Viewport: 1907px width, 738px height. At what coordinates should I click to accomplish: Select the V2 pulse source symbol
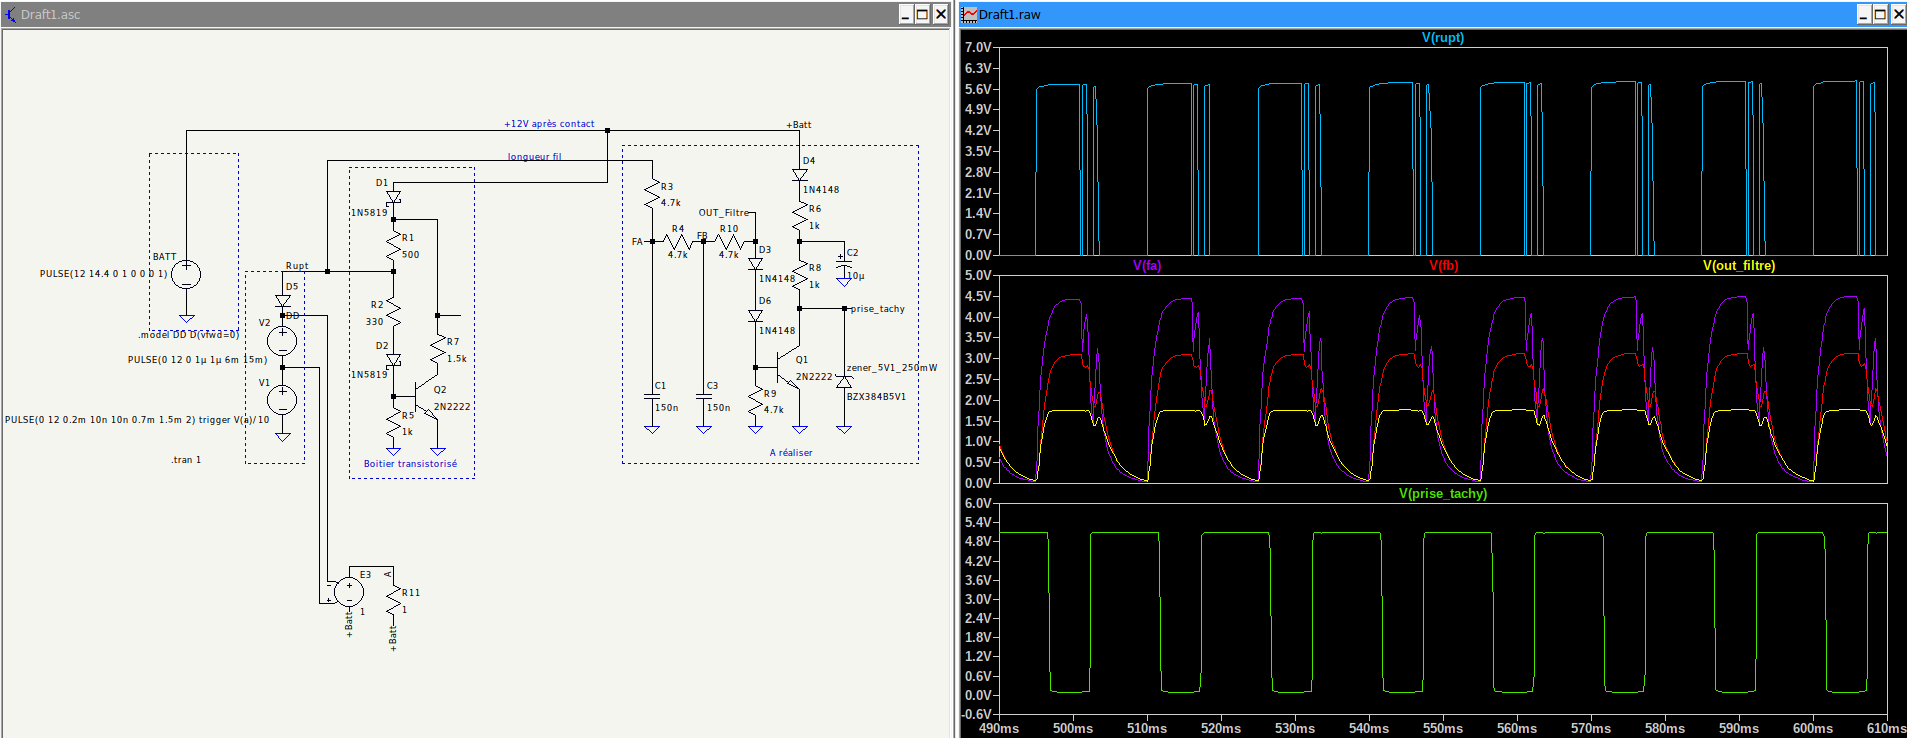tap(283, 341)
